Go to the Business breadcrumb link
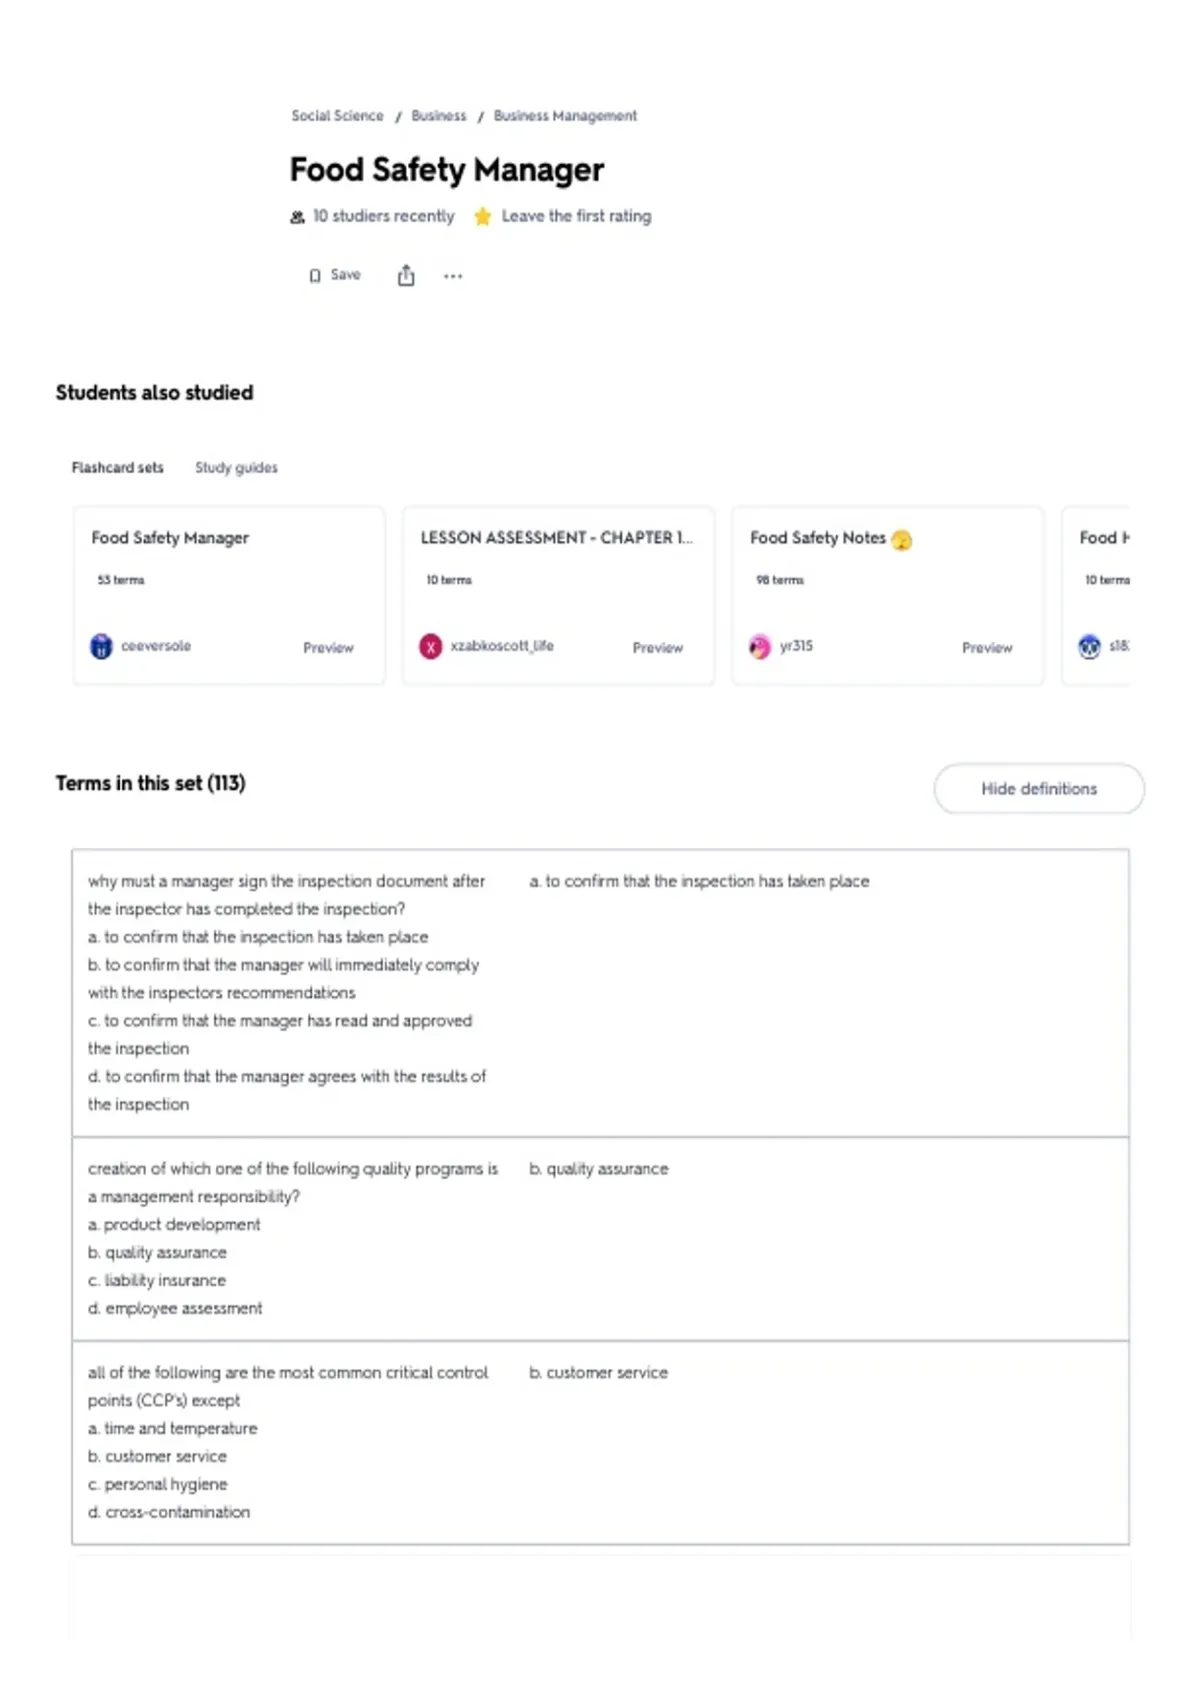Viewport: 1200px width, 1700px height. pyautogui.click(x=439, y=116)
